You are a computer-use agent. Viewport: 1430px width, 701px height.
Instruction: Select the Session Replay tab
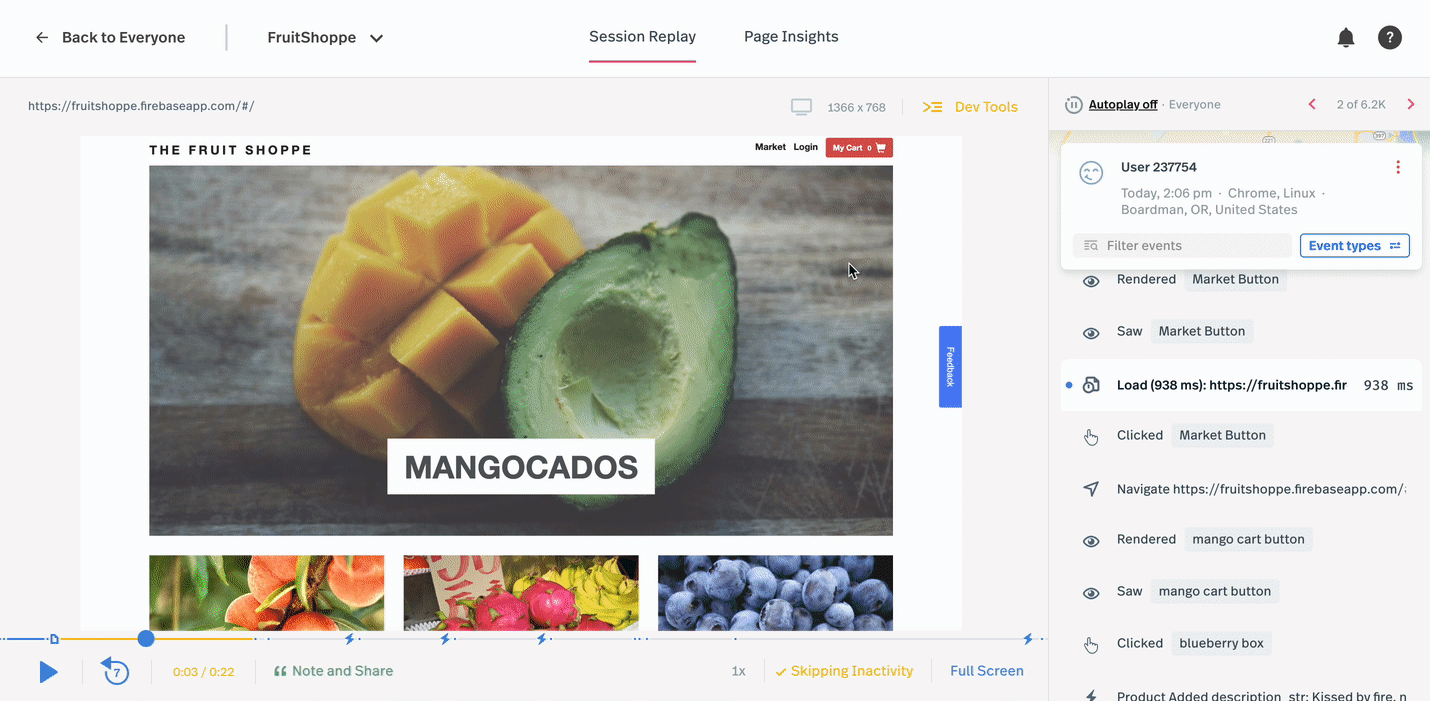[x=642, y=37]
